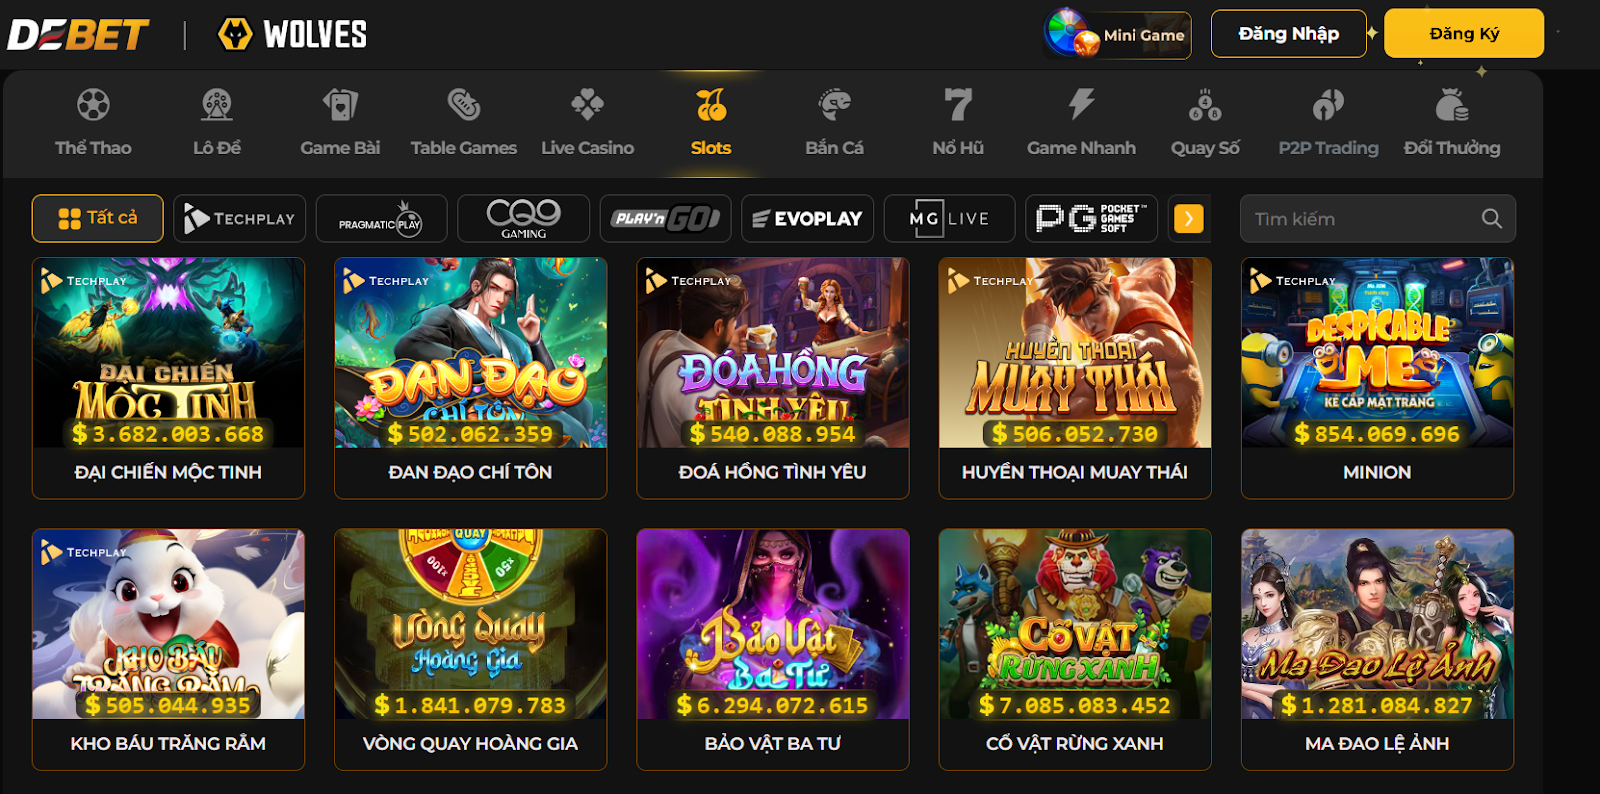Click the search magnifier icon
This screenshot has width=1600, height=794.
pos(1491,219)
